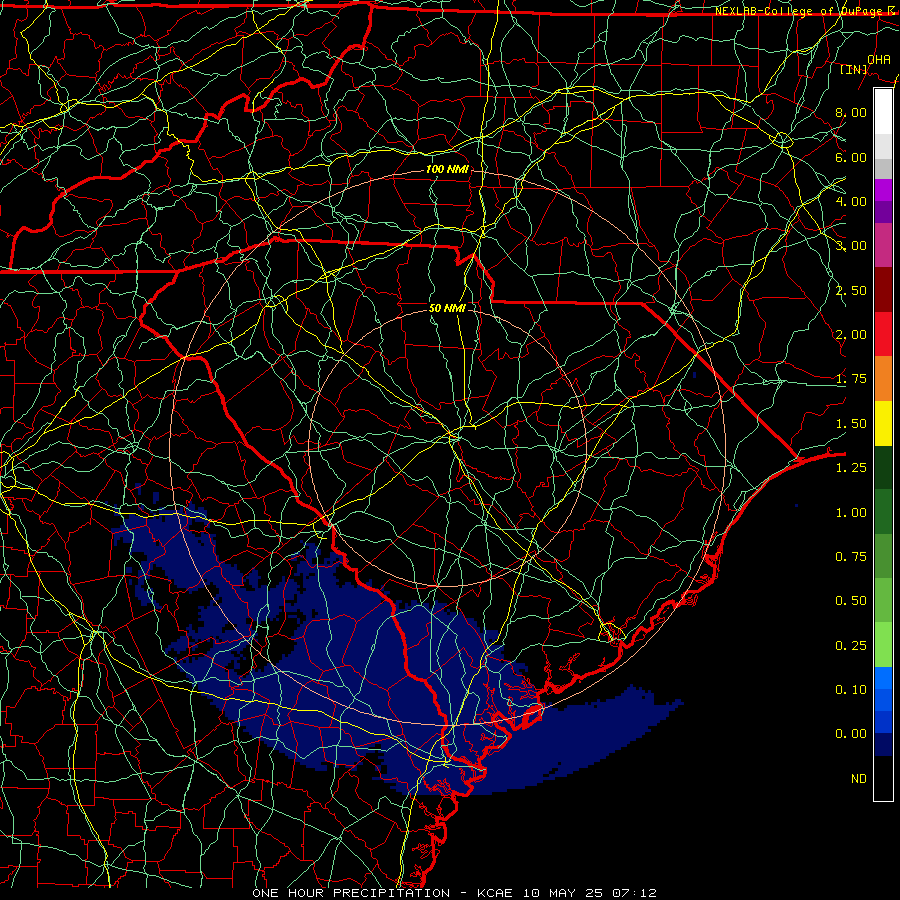Click the ND legend label

click(x=859, y=779)
